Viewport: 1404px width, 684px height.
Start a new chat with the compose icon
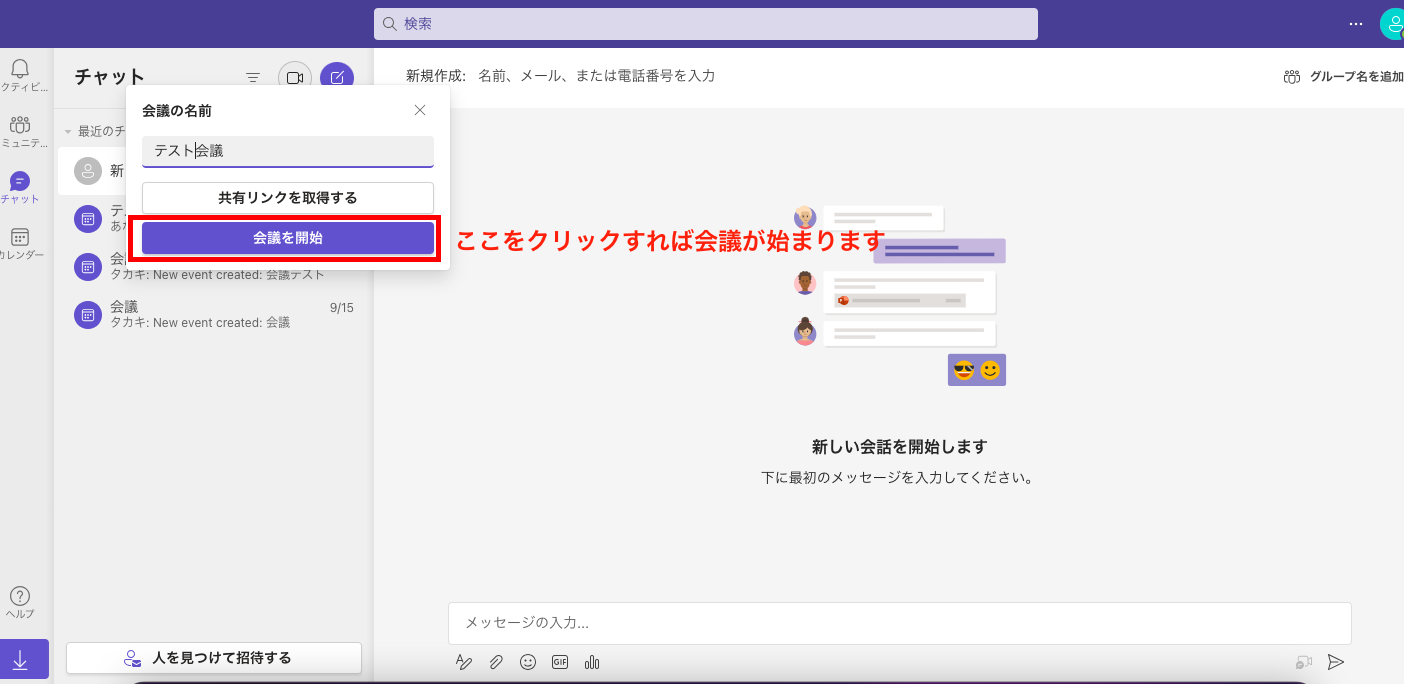click(337, 76)
